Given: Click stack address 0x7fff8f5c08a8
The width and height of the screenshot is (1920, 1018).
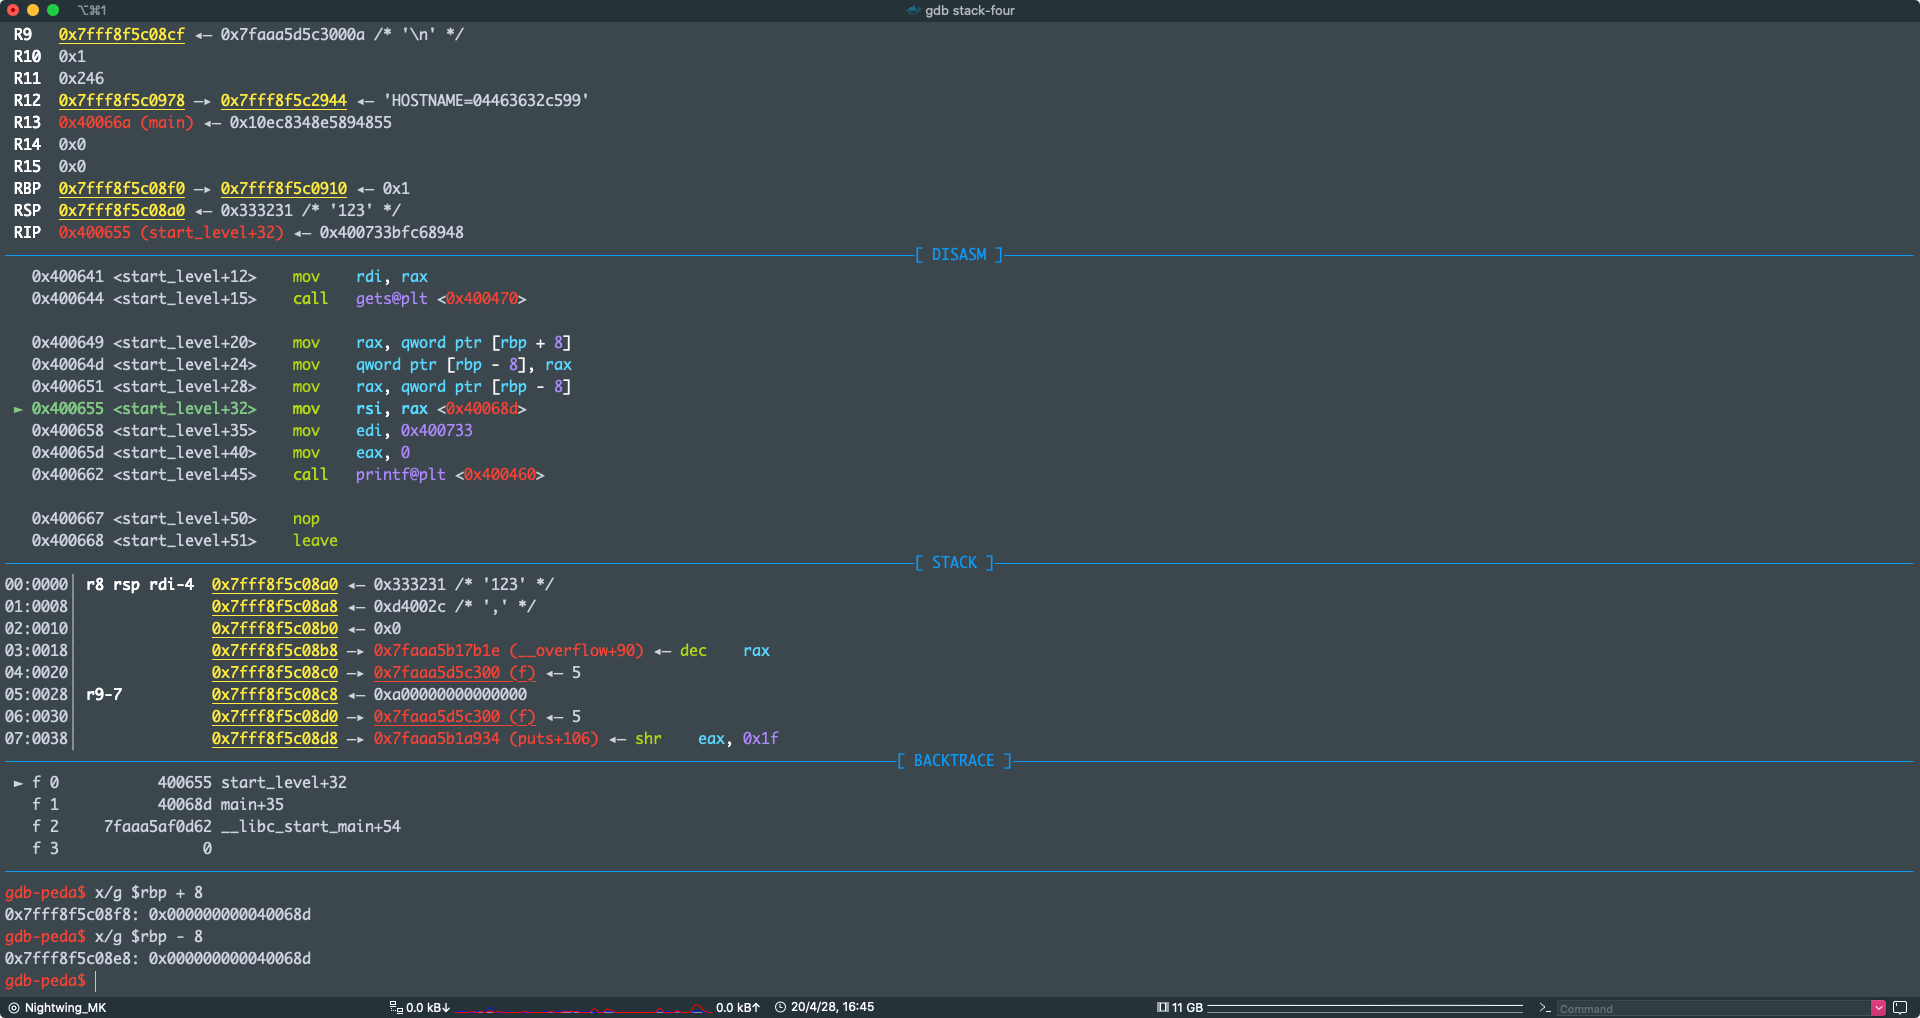Looking at the screenshot, I should pos(275,607).
